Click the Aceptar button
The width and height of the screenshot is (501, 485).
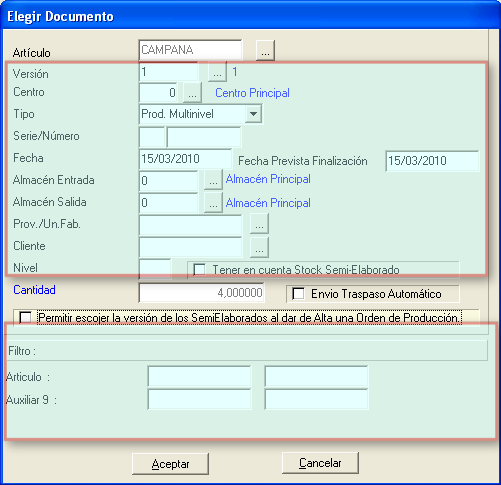170,464
